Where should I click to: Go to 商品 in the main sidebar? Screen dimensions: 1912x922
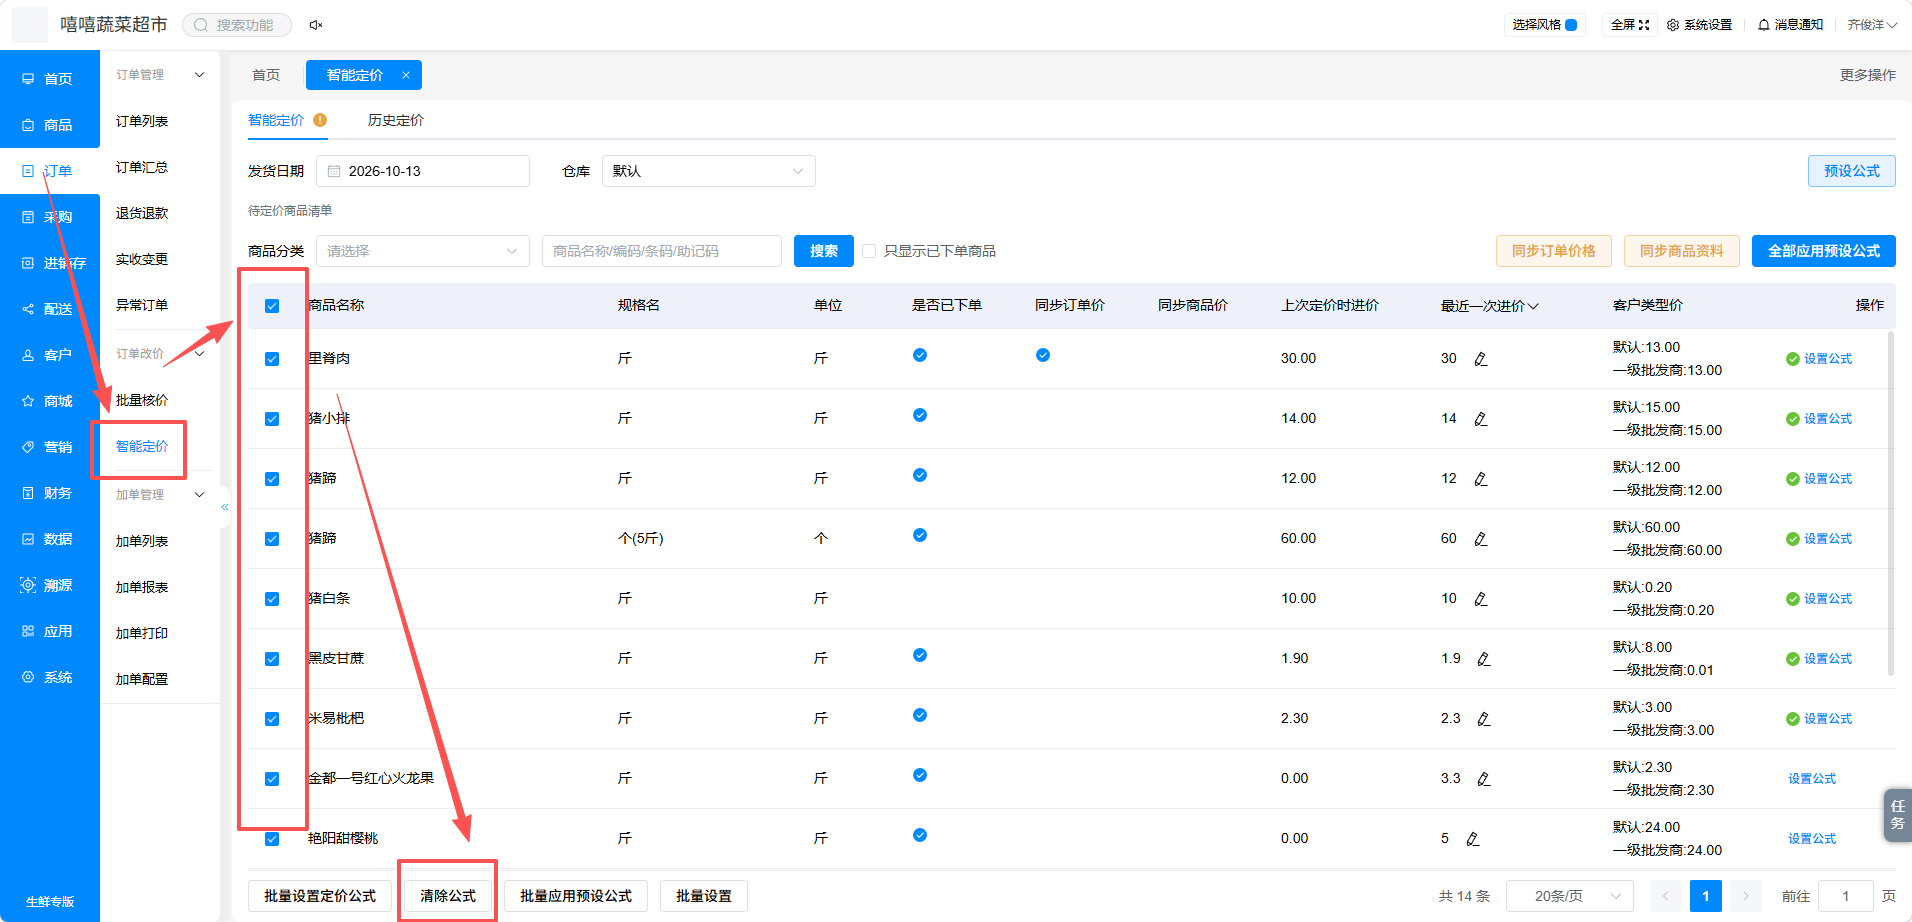tap(49, 125)
